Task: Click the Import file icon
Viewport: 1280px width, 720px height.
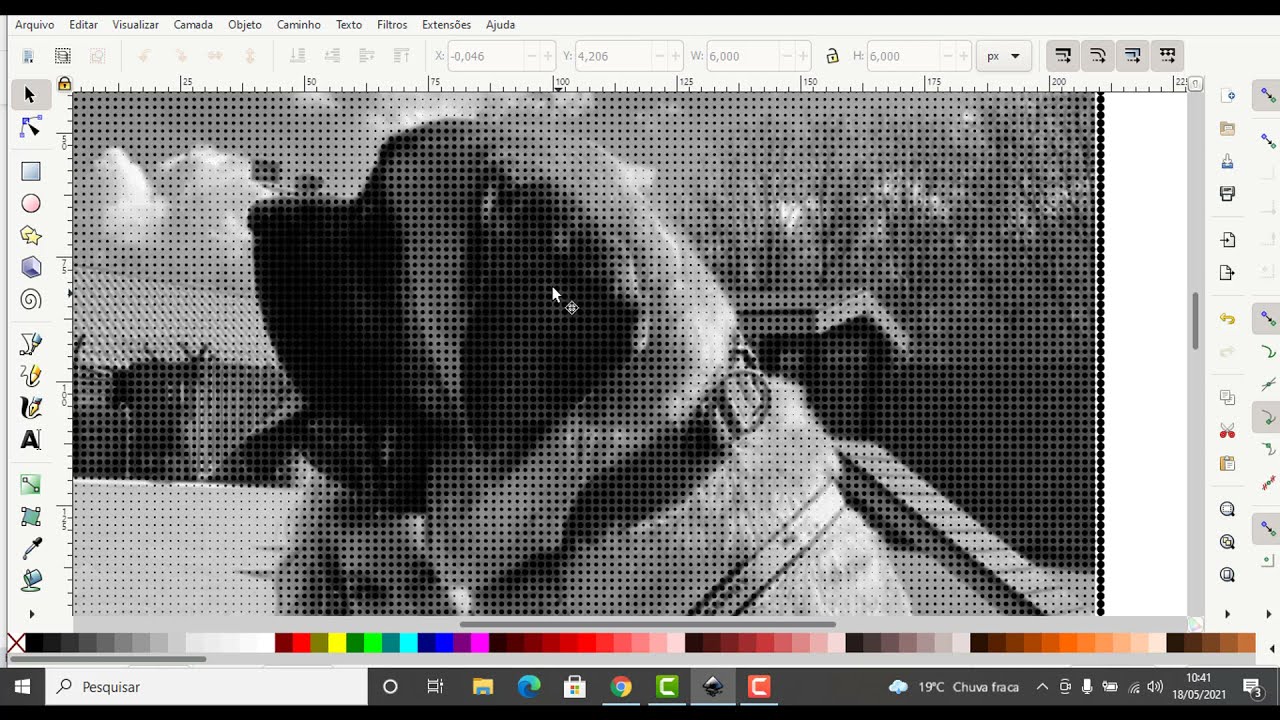Action: coord(1228,240)
